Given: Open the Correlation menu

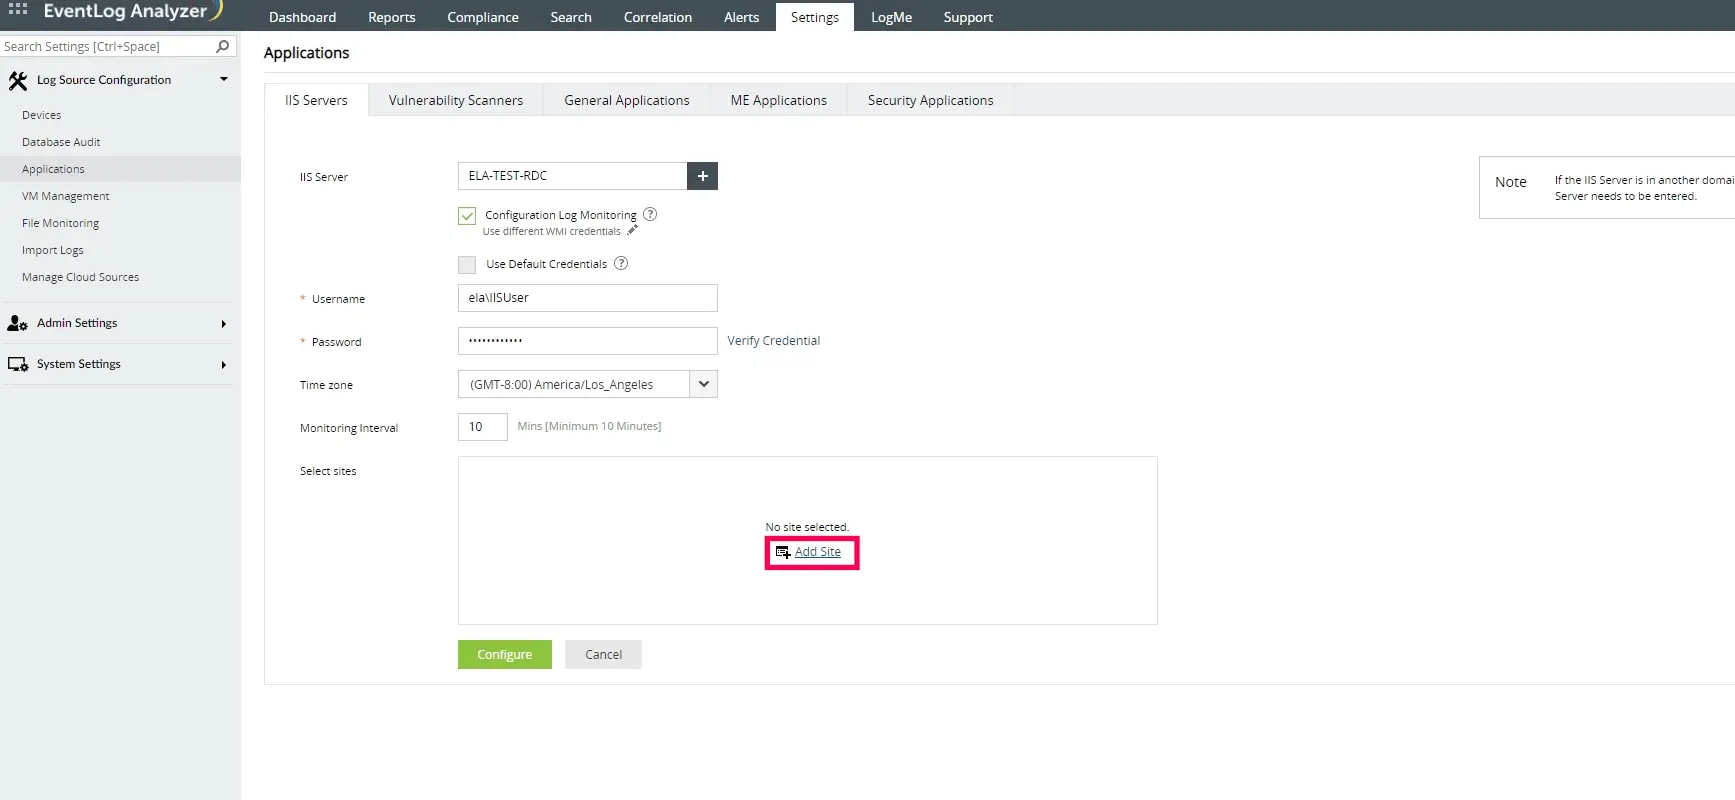Looking at the screenshot, I should [658, 17].
